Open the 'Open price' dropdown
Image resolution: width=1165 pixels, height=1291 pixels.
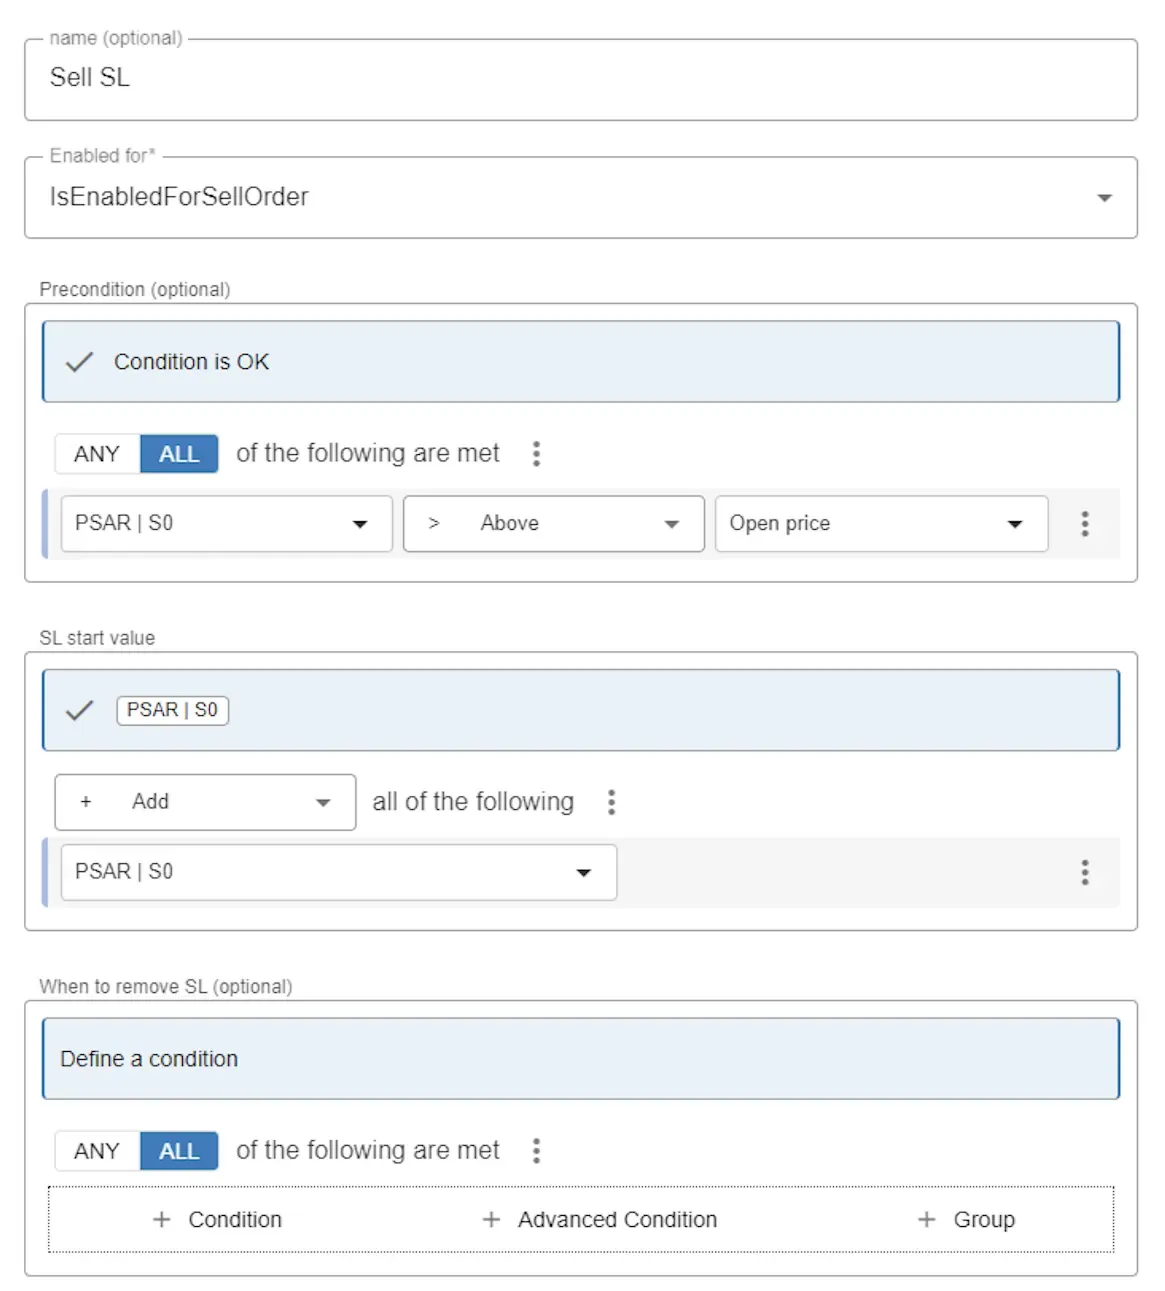(x=880, y=524)
